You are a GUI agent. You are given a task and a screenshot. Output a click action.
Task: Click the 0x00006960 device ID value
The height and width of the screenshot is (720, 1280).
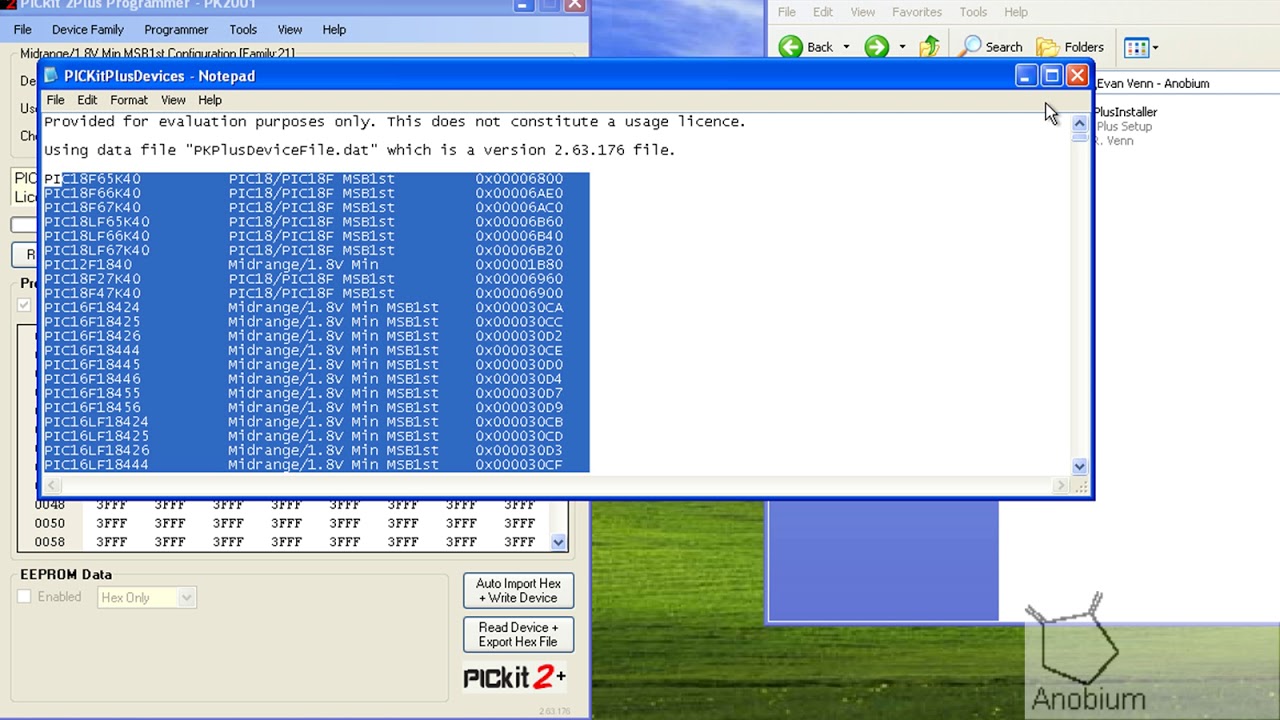point(519,279)
